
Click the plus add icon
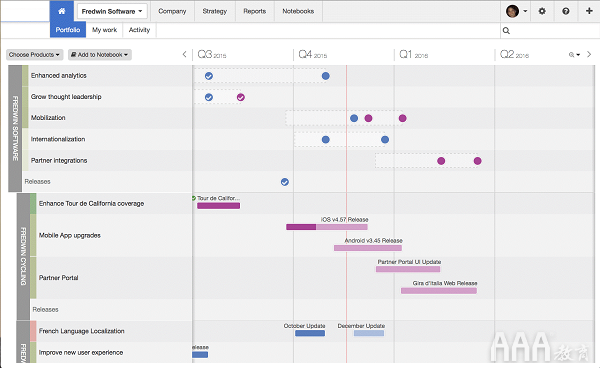tap(589, 11)
